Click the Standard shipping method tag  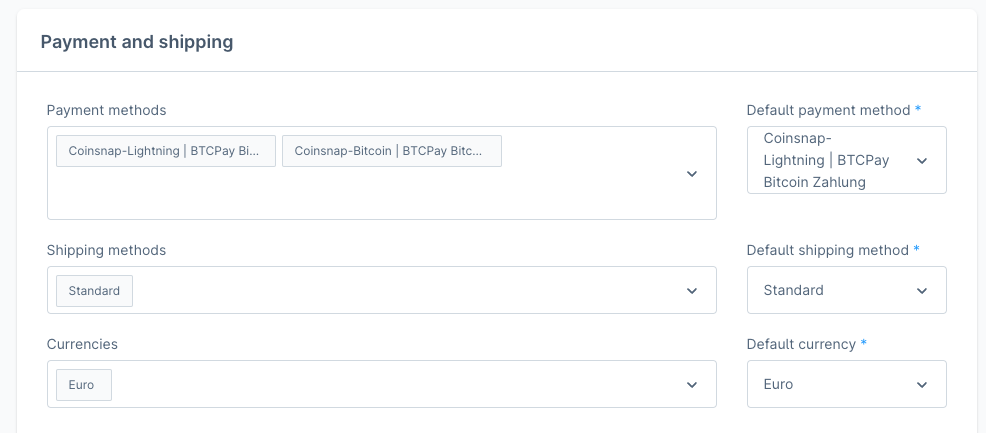pyautogui.click(x=94, y=291)
